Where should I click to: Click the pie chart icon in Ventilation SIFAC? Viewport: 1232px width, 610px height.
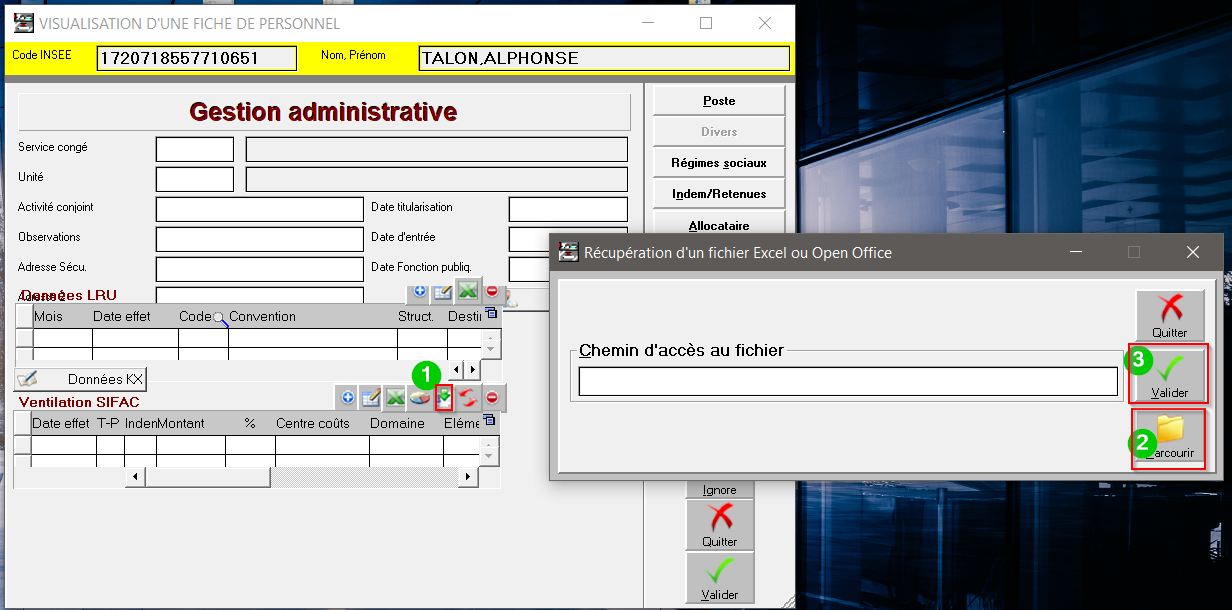pyautogui.click(x=420, y=398)
